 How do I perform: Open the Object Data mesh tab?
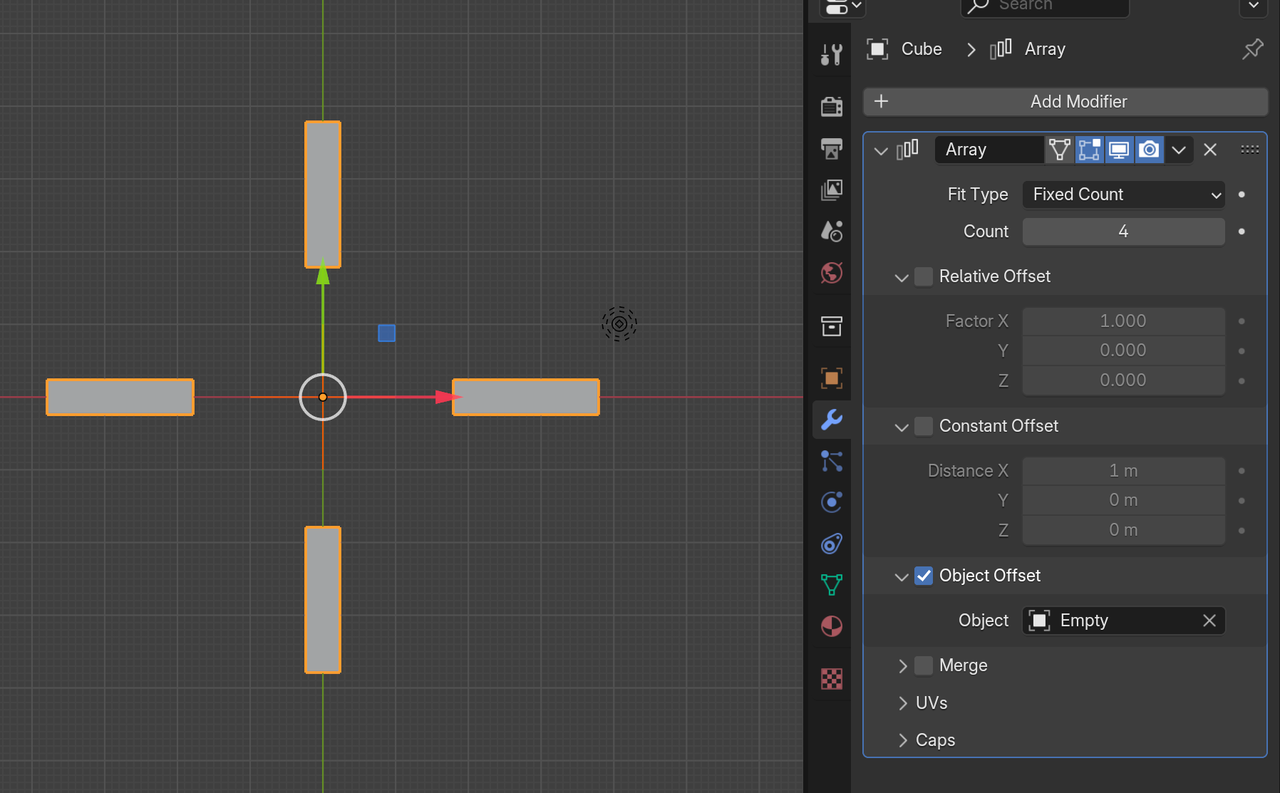[831, 585]
